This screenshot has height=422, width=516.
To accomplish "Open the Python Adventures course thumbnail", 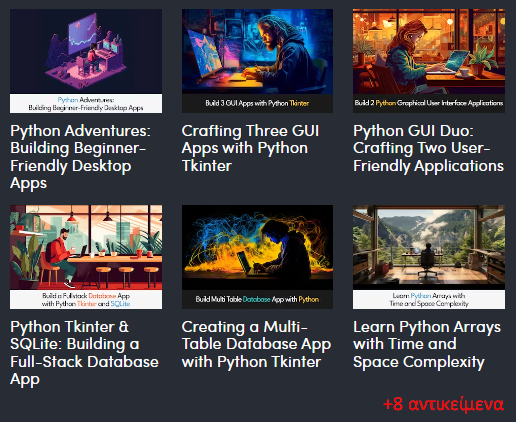I will coord(86,61).
